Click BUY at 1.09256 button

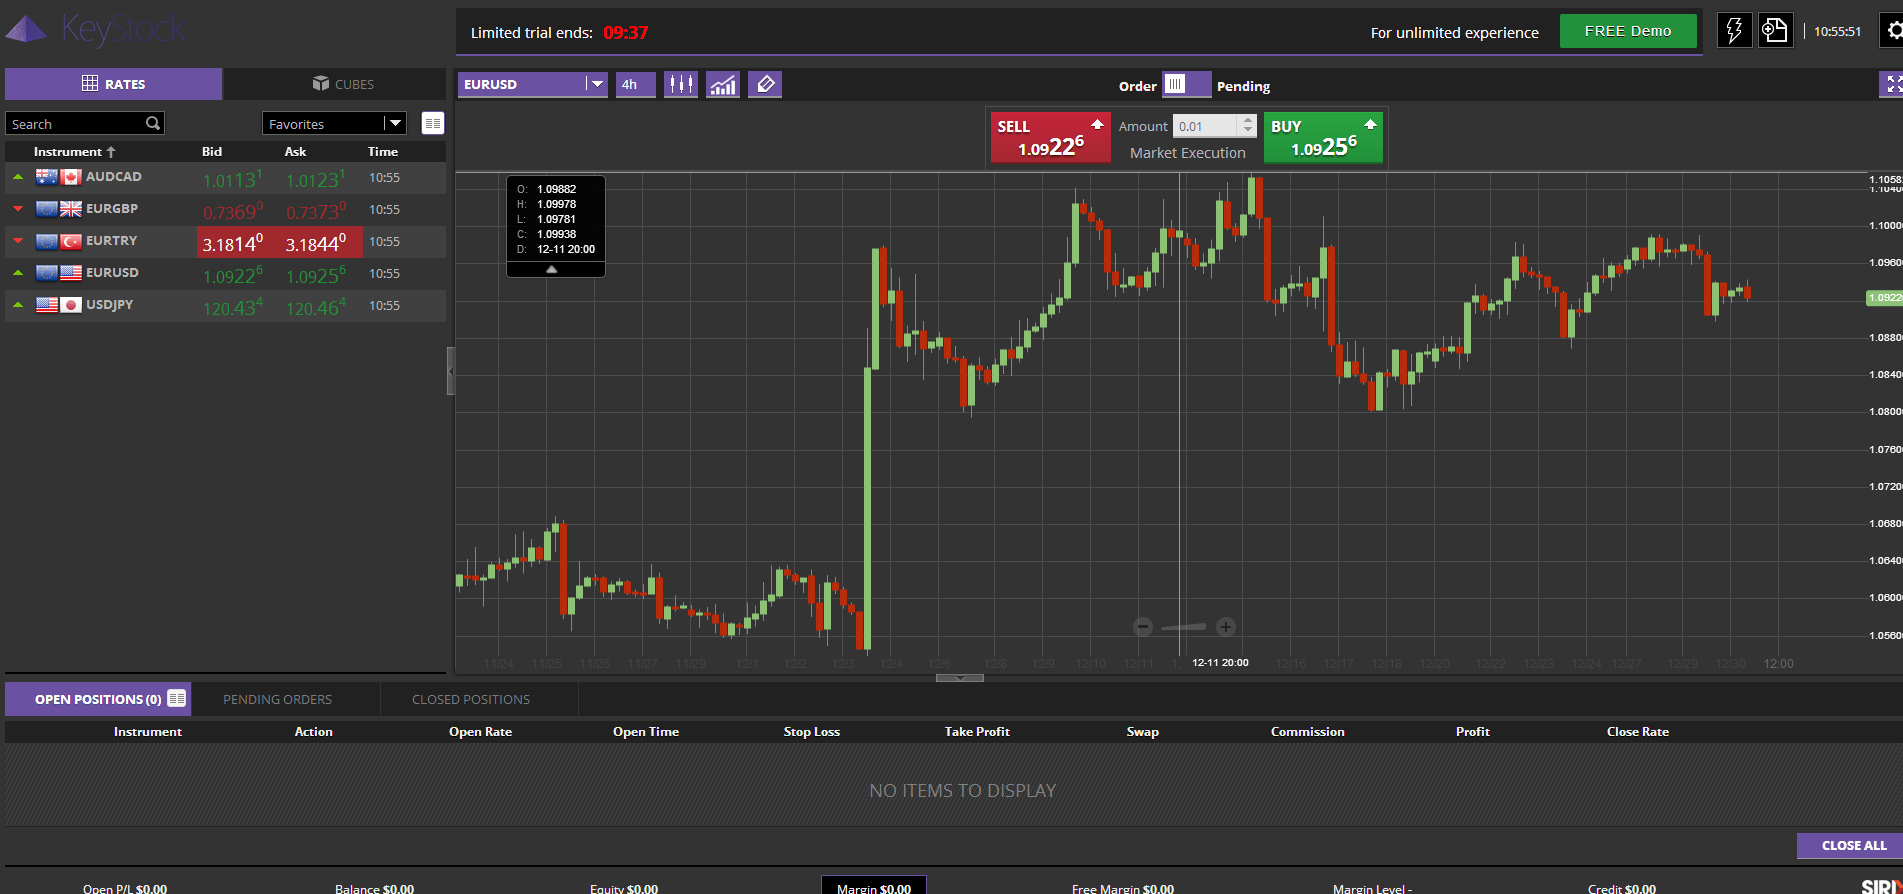click(x=1323, y=137)
